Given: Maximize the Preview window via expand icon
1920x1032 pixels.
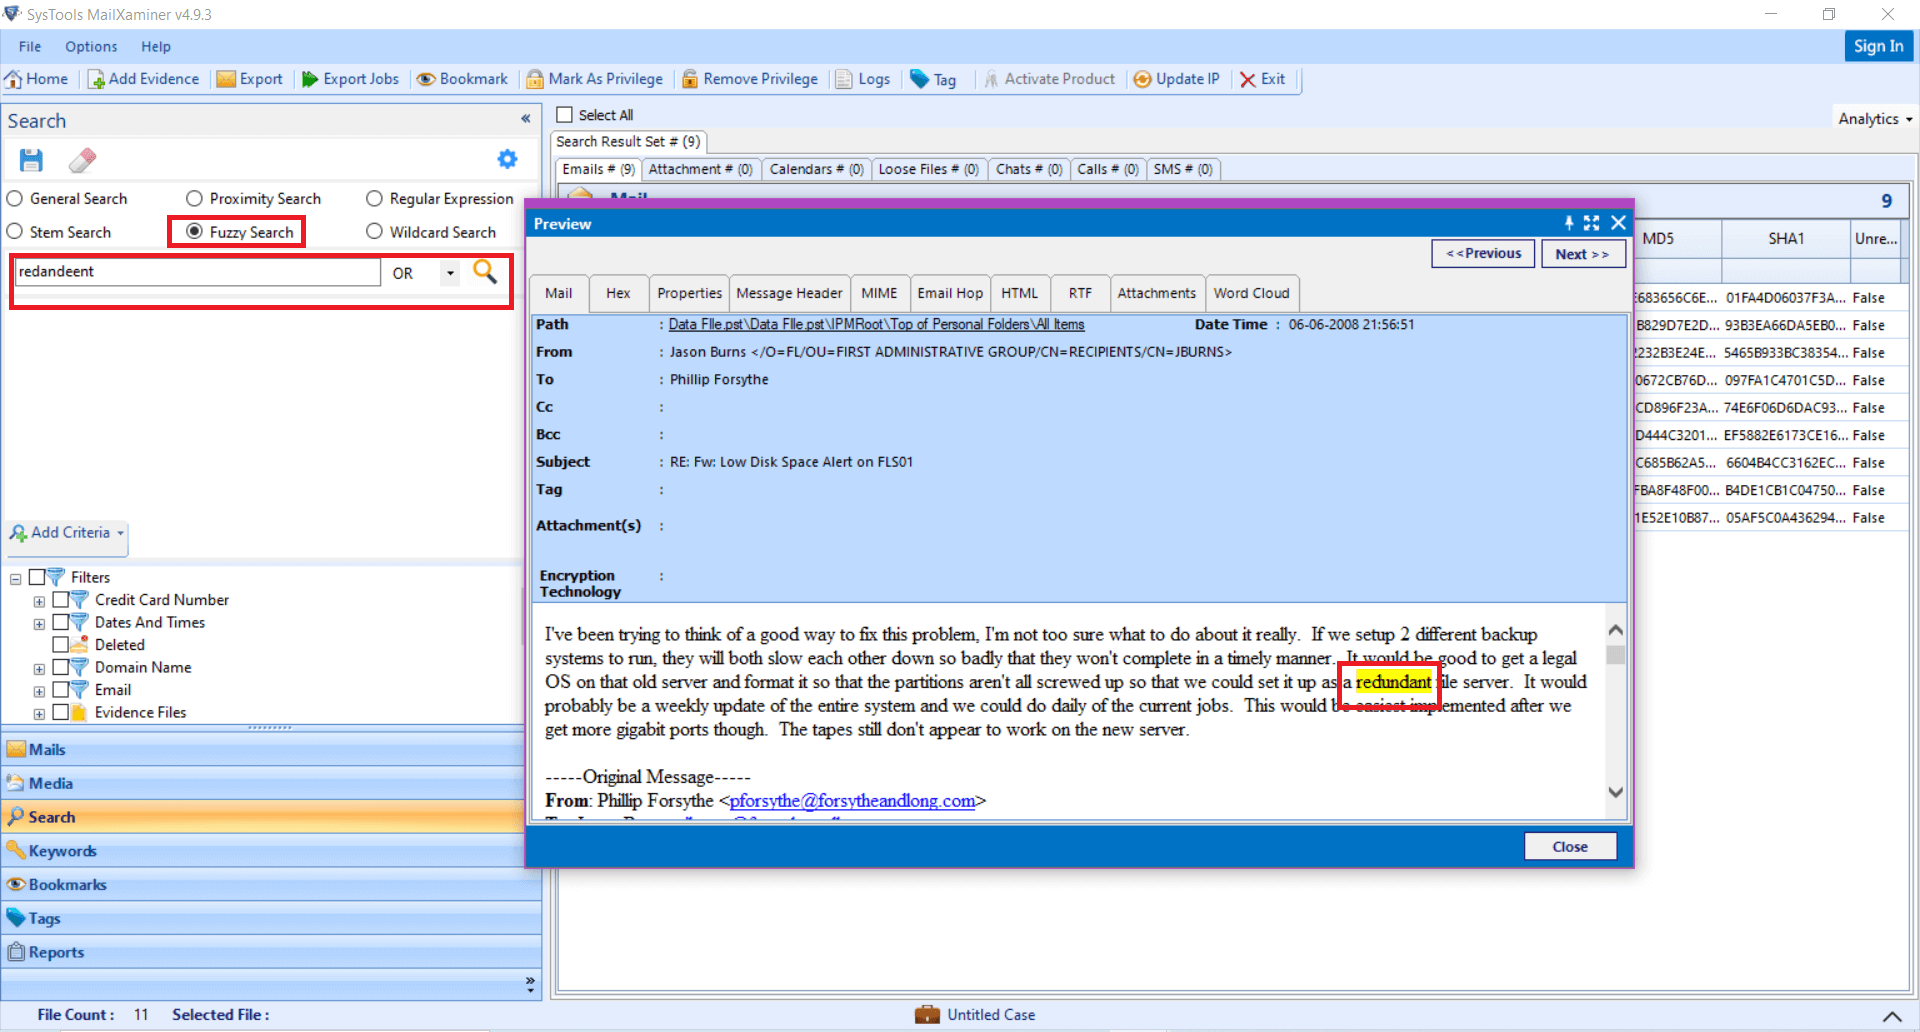Looking at the screenshot, I should (x=1592, y=223).
